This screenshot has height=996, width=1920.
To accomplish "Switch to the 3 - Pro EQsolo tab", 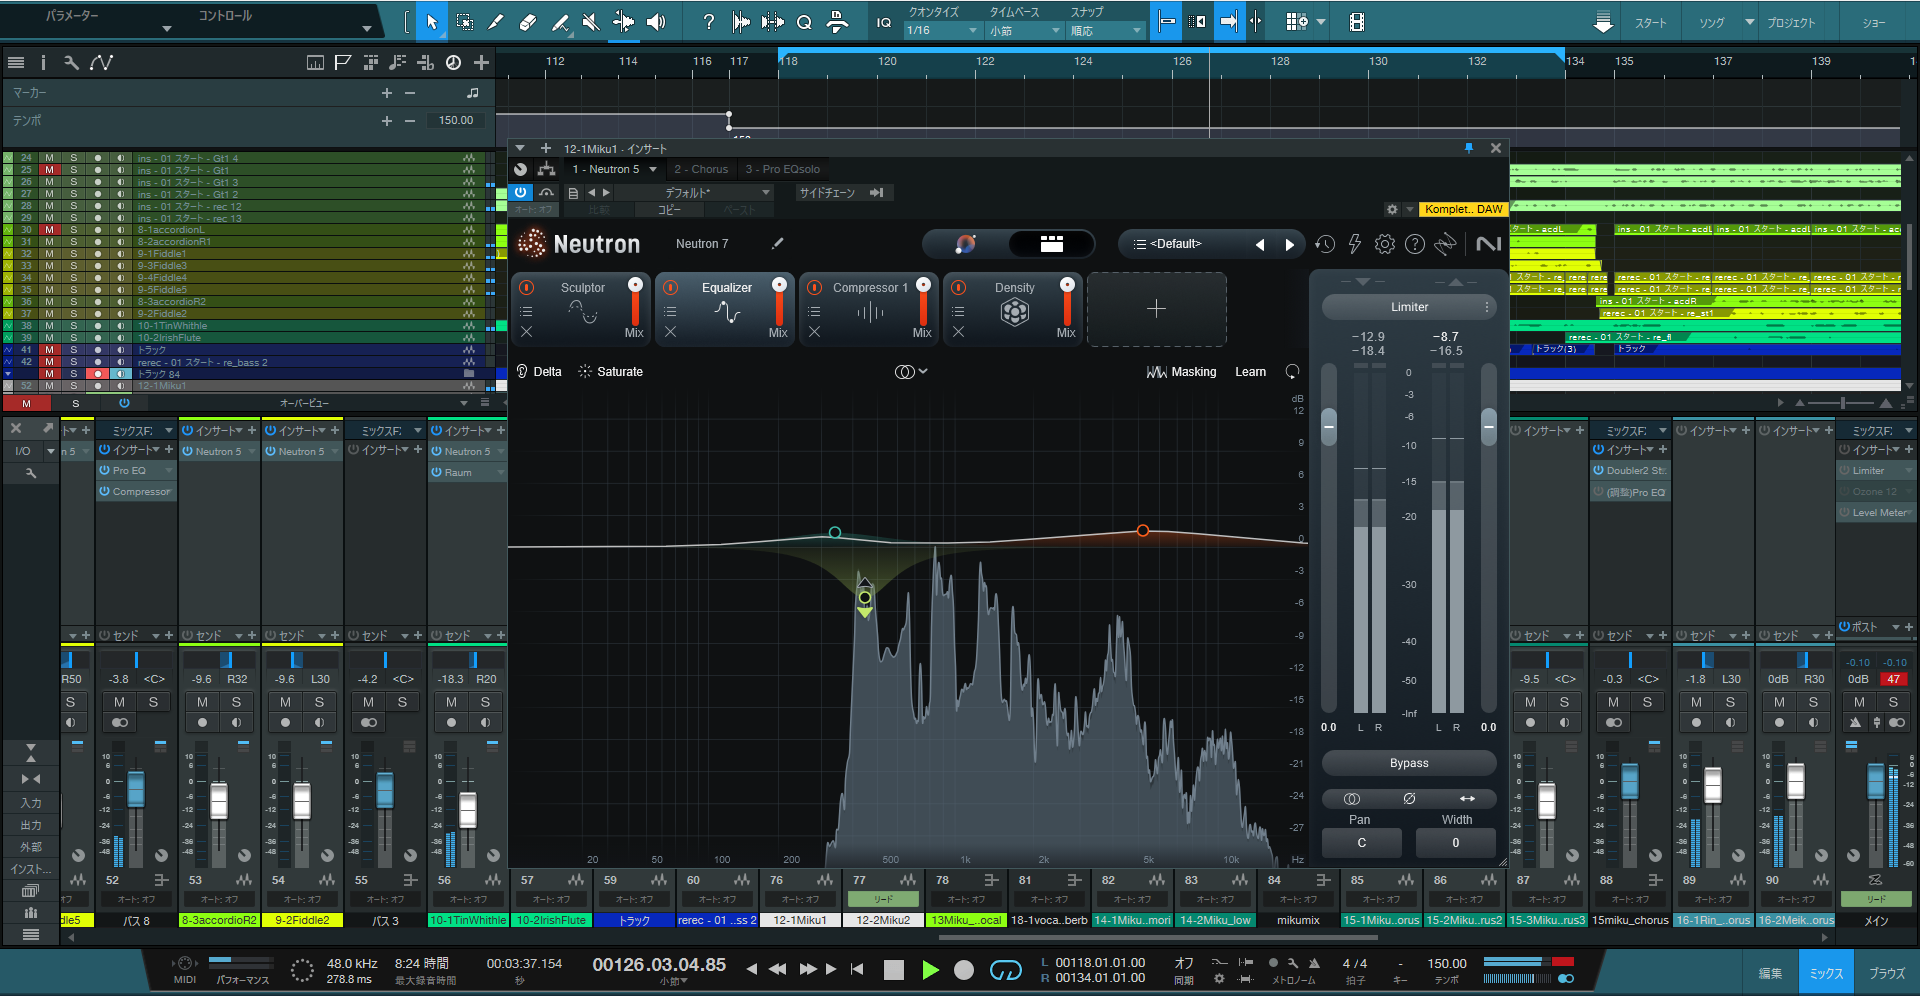I will tap(782, 169).
